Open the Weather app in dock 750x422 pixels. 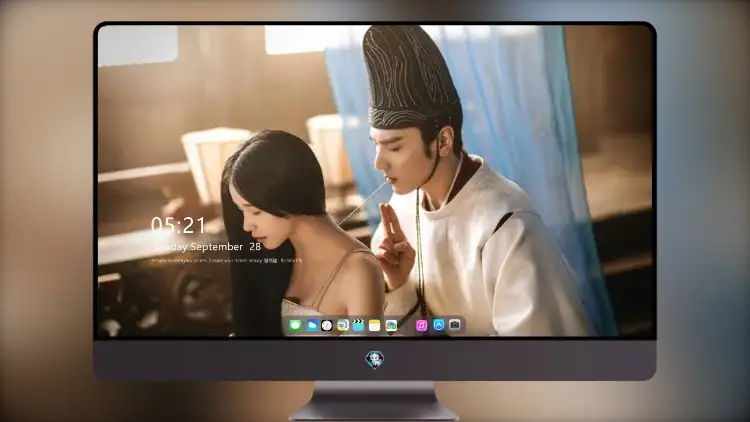tap(311, 326)
